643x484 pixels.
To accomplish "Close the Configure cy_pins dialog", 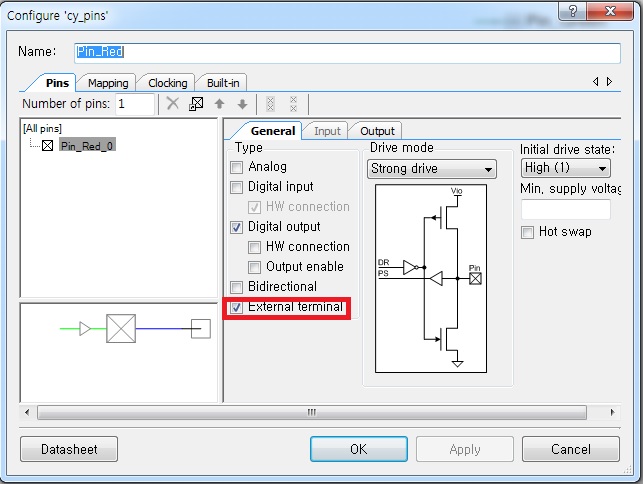I will point(610,11).
